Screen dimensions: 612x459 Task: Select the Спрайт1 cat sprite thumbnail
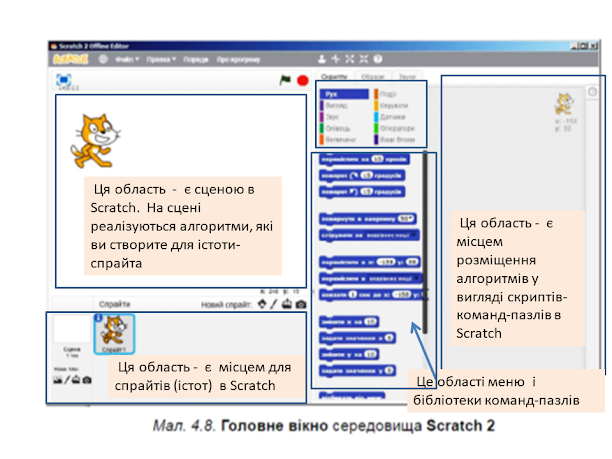click(114, 334)
